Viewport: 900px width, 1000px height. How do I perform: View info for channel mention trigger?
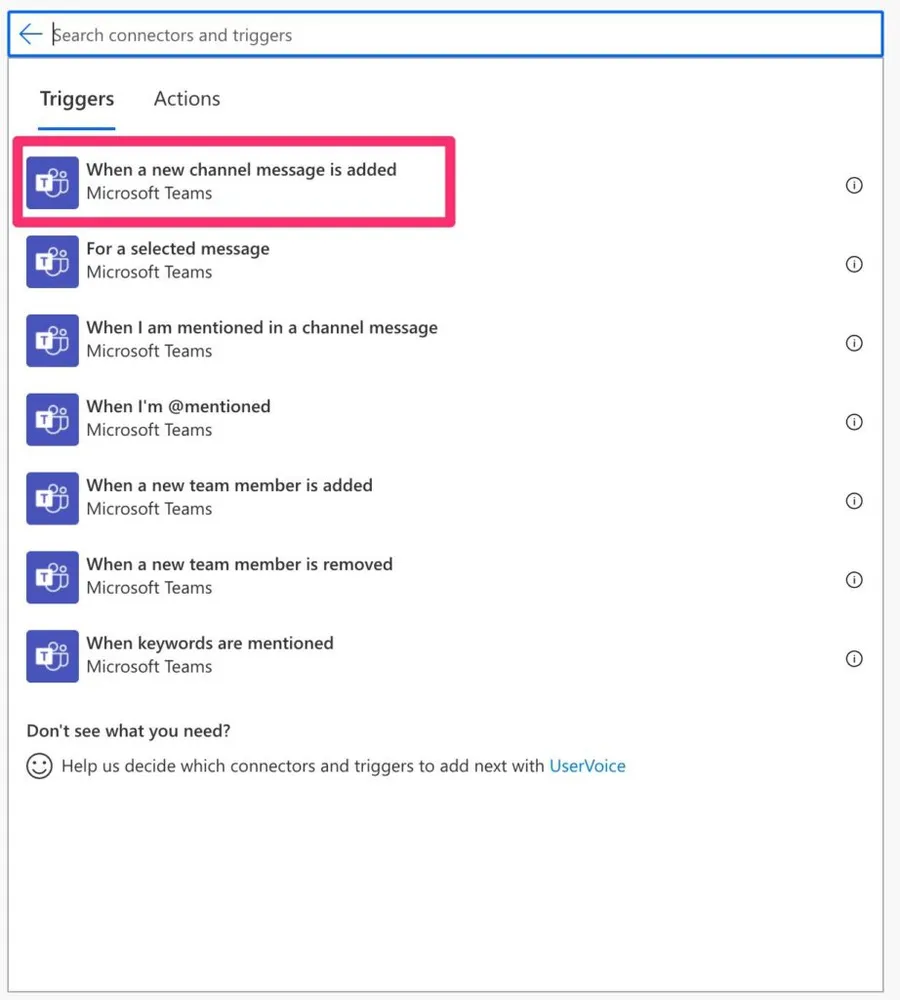tap(854, 343)
